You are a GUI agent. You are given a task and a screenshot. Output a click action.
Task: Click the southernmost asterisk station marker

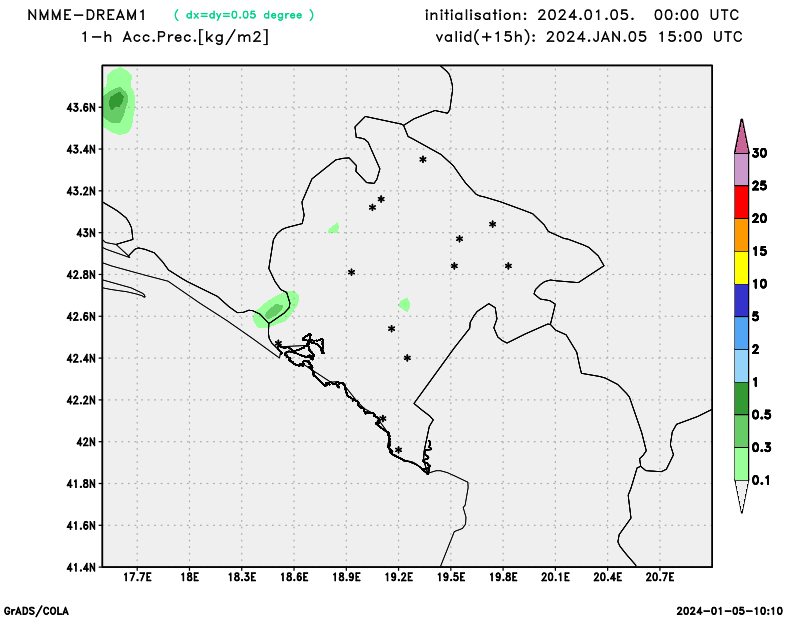398,450
